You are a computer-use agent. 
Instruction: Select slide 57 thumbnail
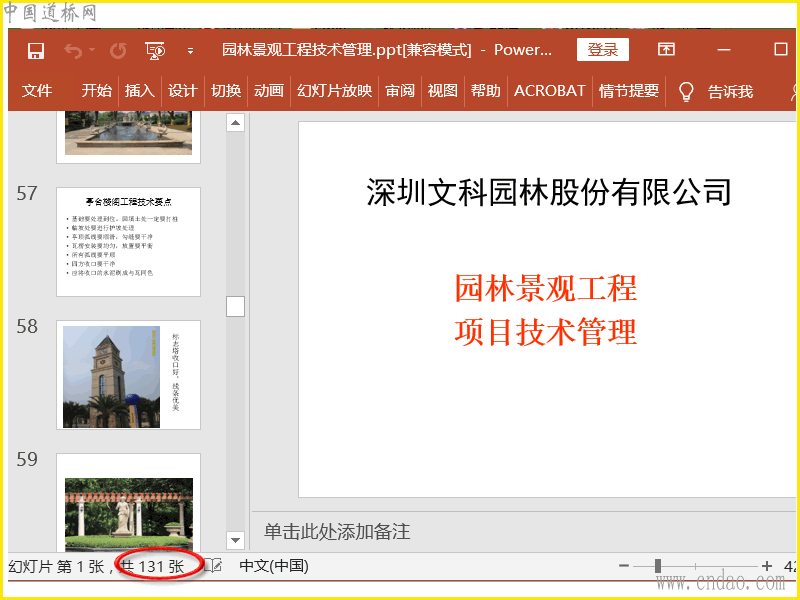pos(129,242)
